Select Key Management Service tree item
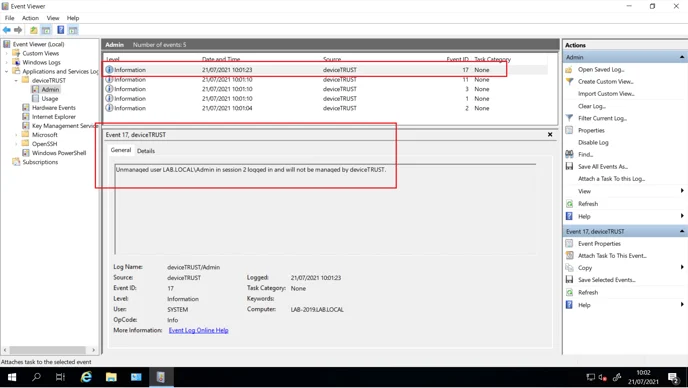This screenshot has height=388, width=688. click(x=61, y=126)
